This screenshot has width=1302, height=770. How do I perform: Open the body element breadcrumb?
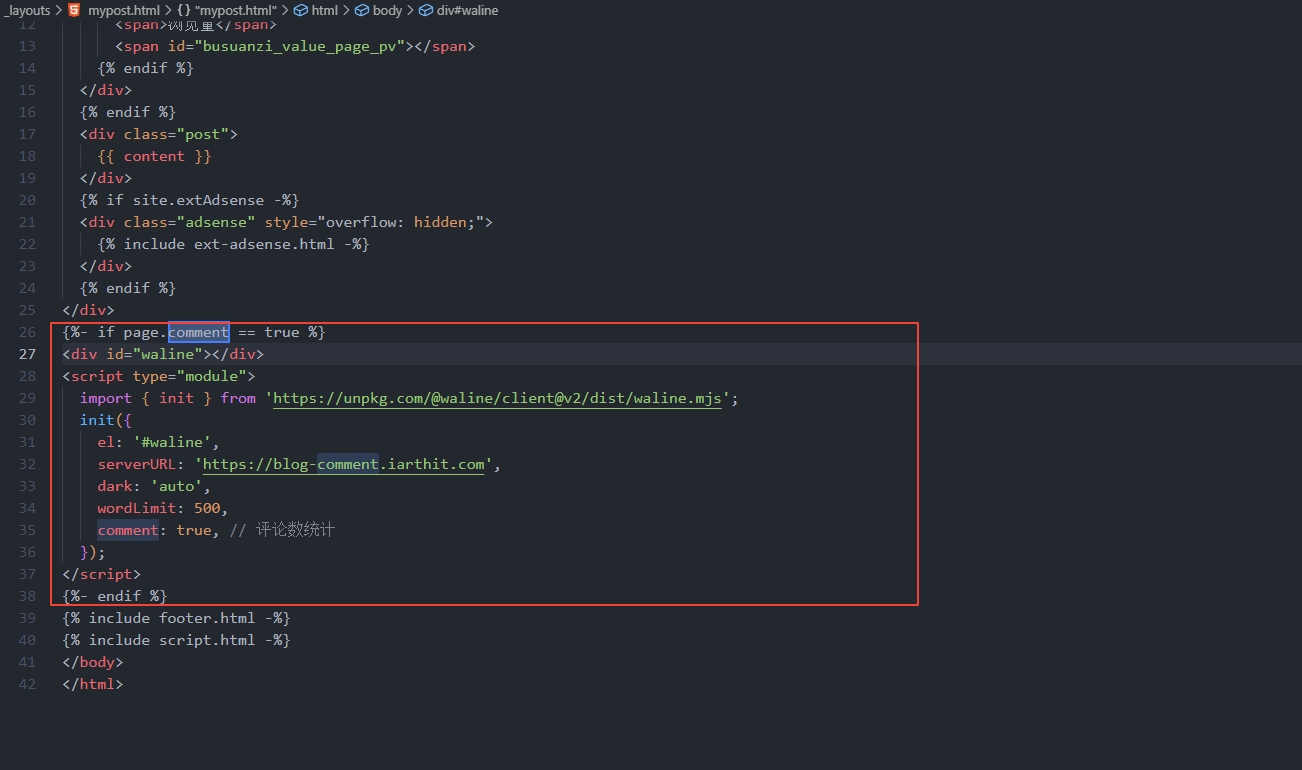coord(387,10)
